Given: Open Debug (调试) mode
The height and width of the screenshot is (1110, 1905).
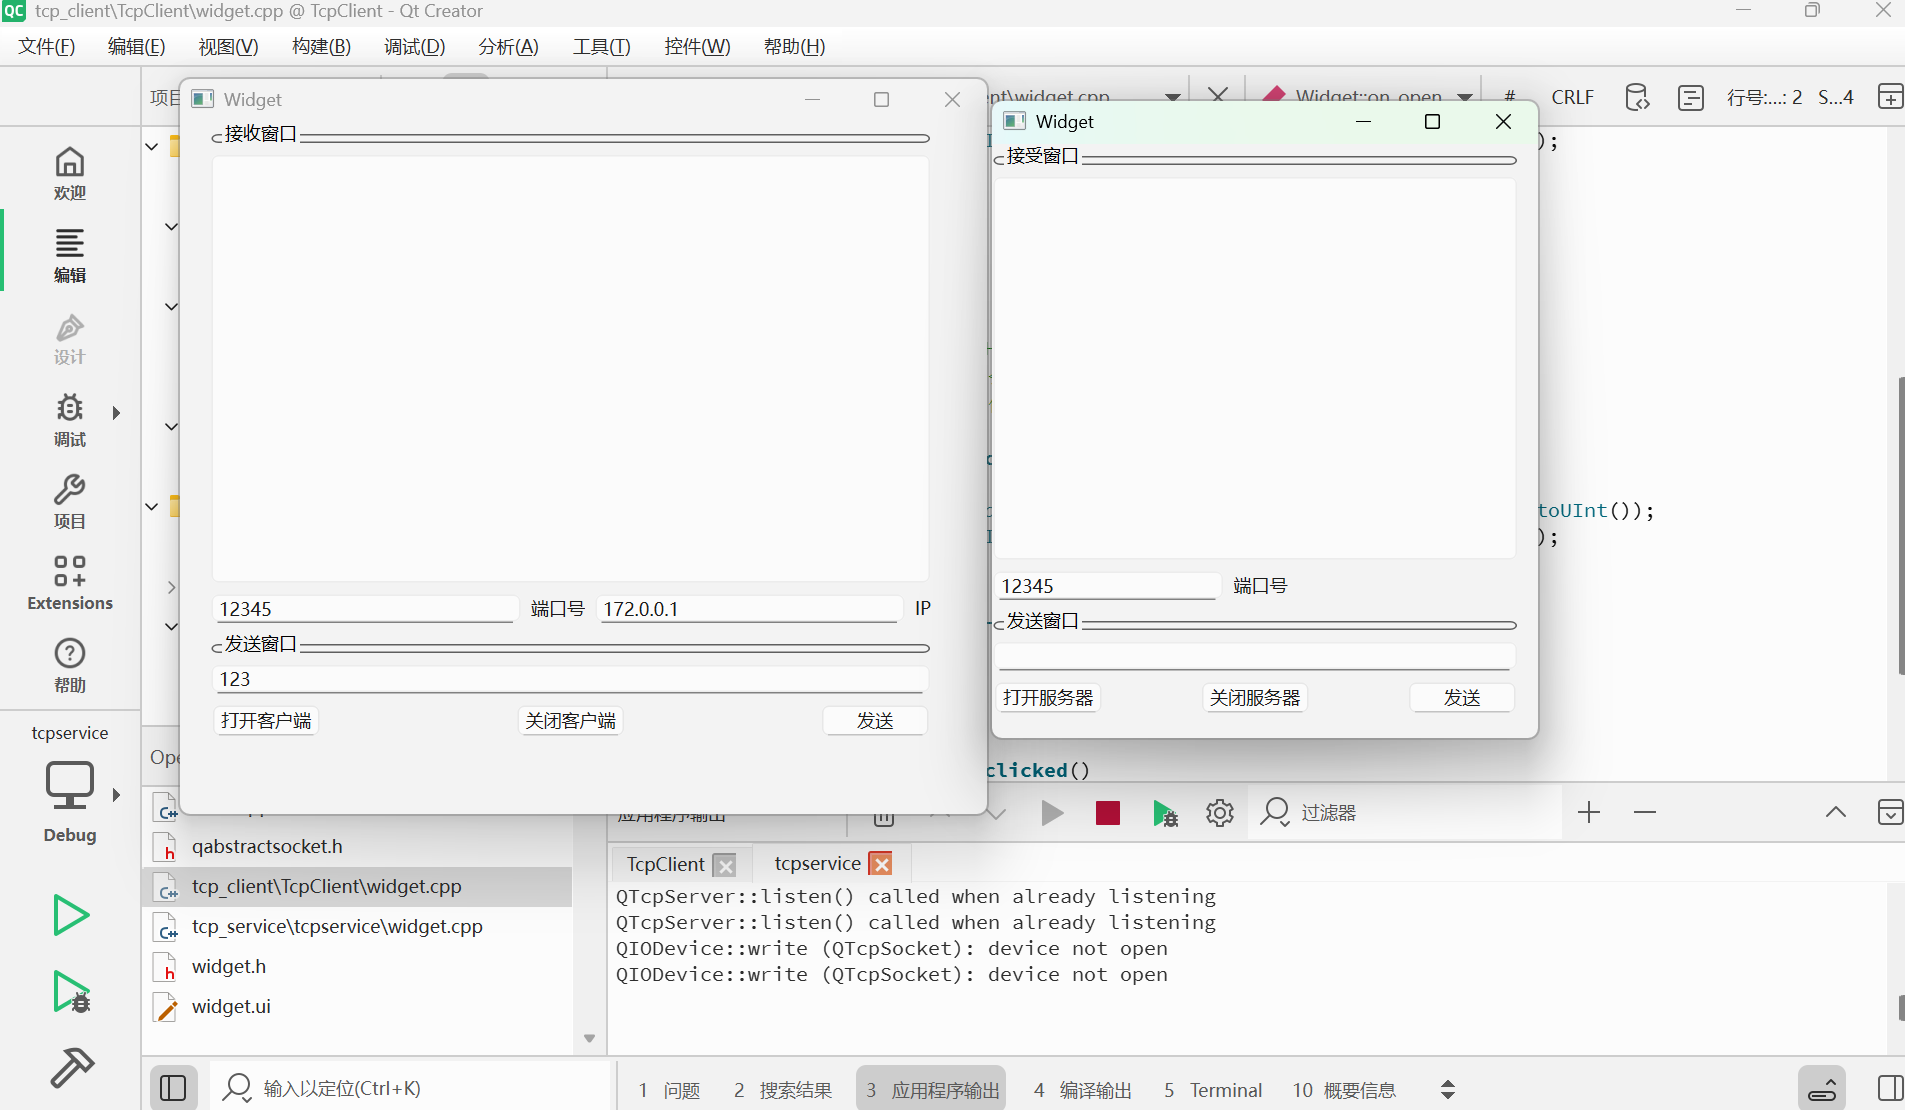Looking at the screenshot, I should [x=69, y=420].
